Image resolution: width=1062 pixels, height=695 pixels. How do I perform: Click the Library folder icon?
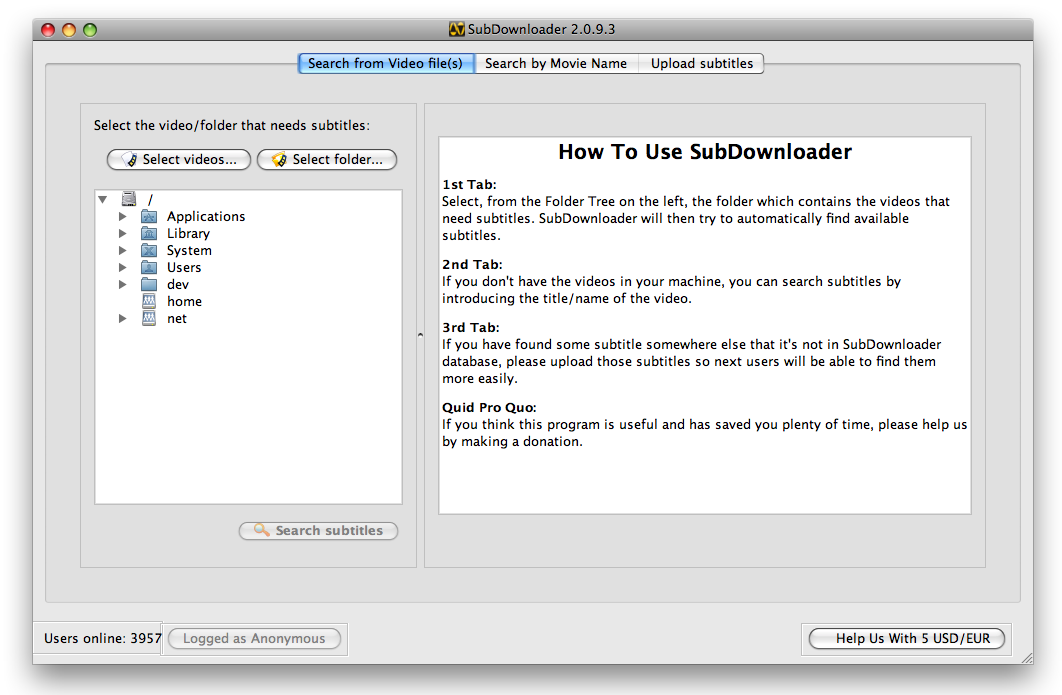(149, 234)
